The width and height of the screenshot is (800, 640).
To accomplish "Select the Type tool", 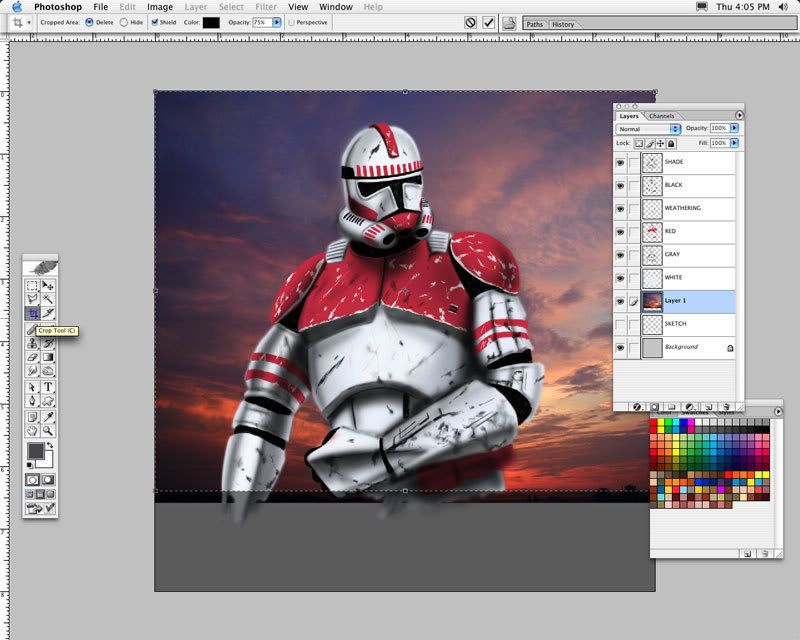I will [x=48, y=387].
